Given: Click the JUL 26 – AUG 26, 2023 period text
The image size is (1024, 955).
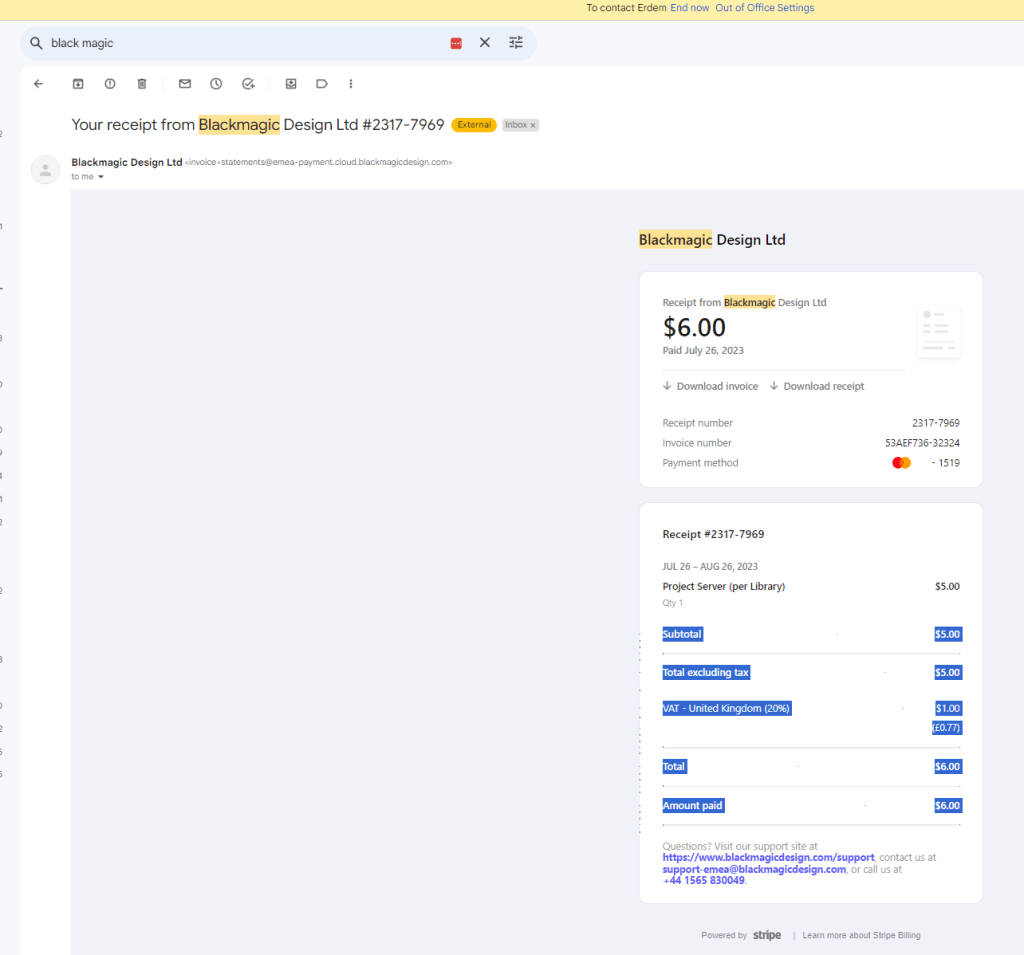Looking at the screenshot, I should [x=710, y=566].
